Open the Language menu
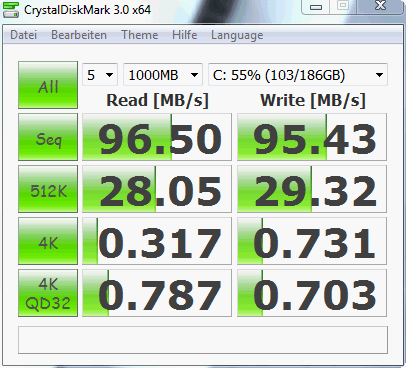The height and width of the screenshot is (368, 406). [237, 35]
